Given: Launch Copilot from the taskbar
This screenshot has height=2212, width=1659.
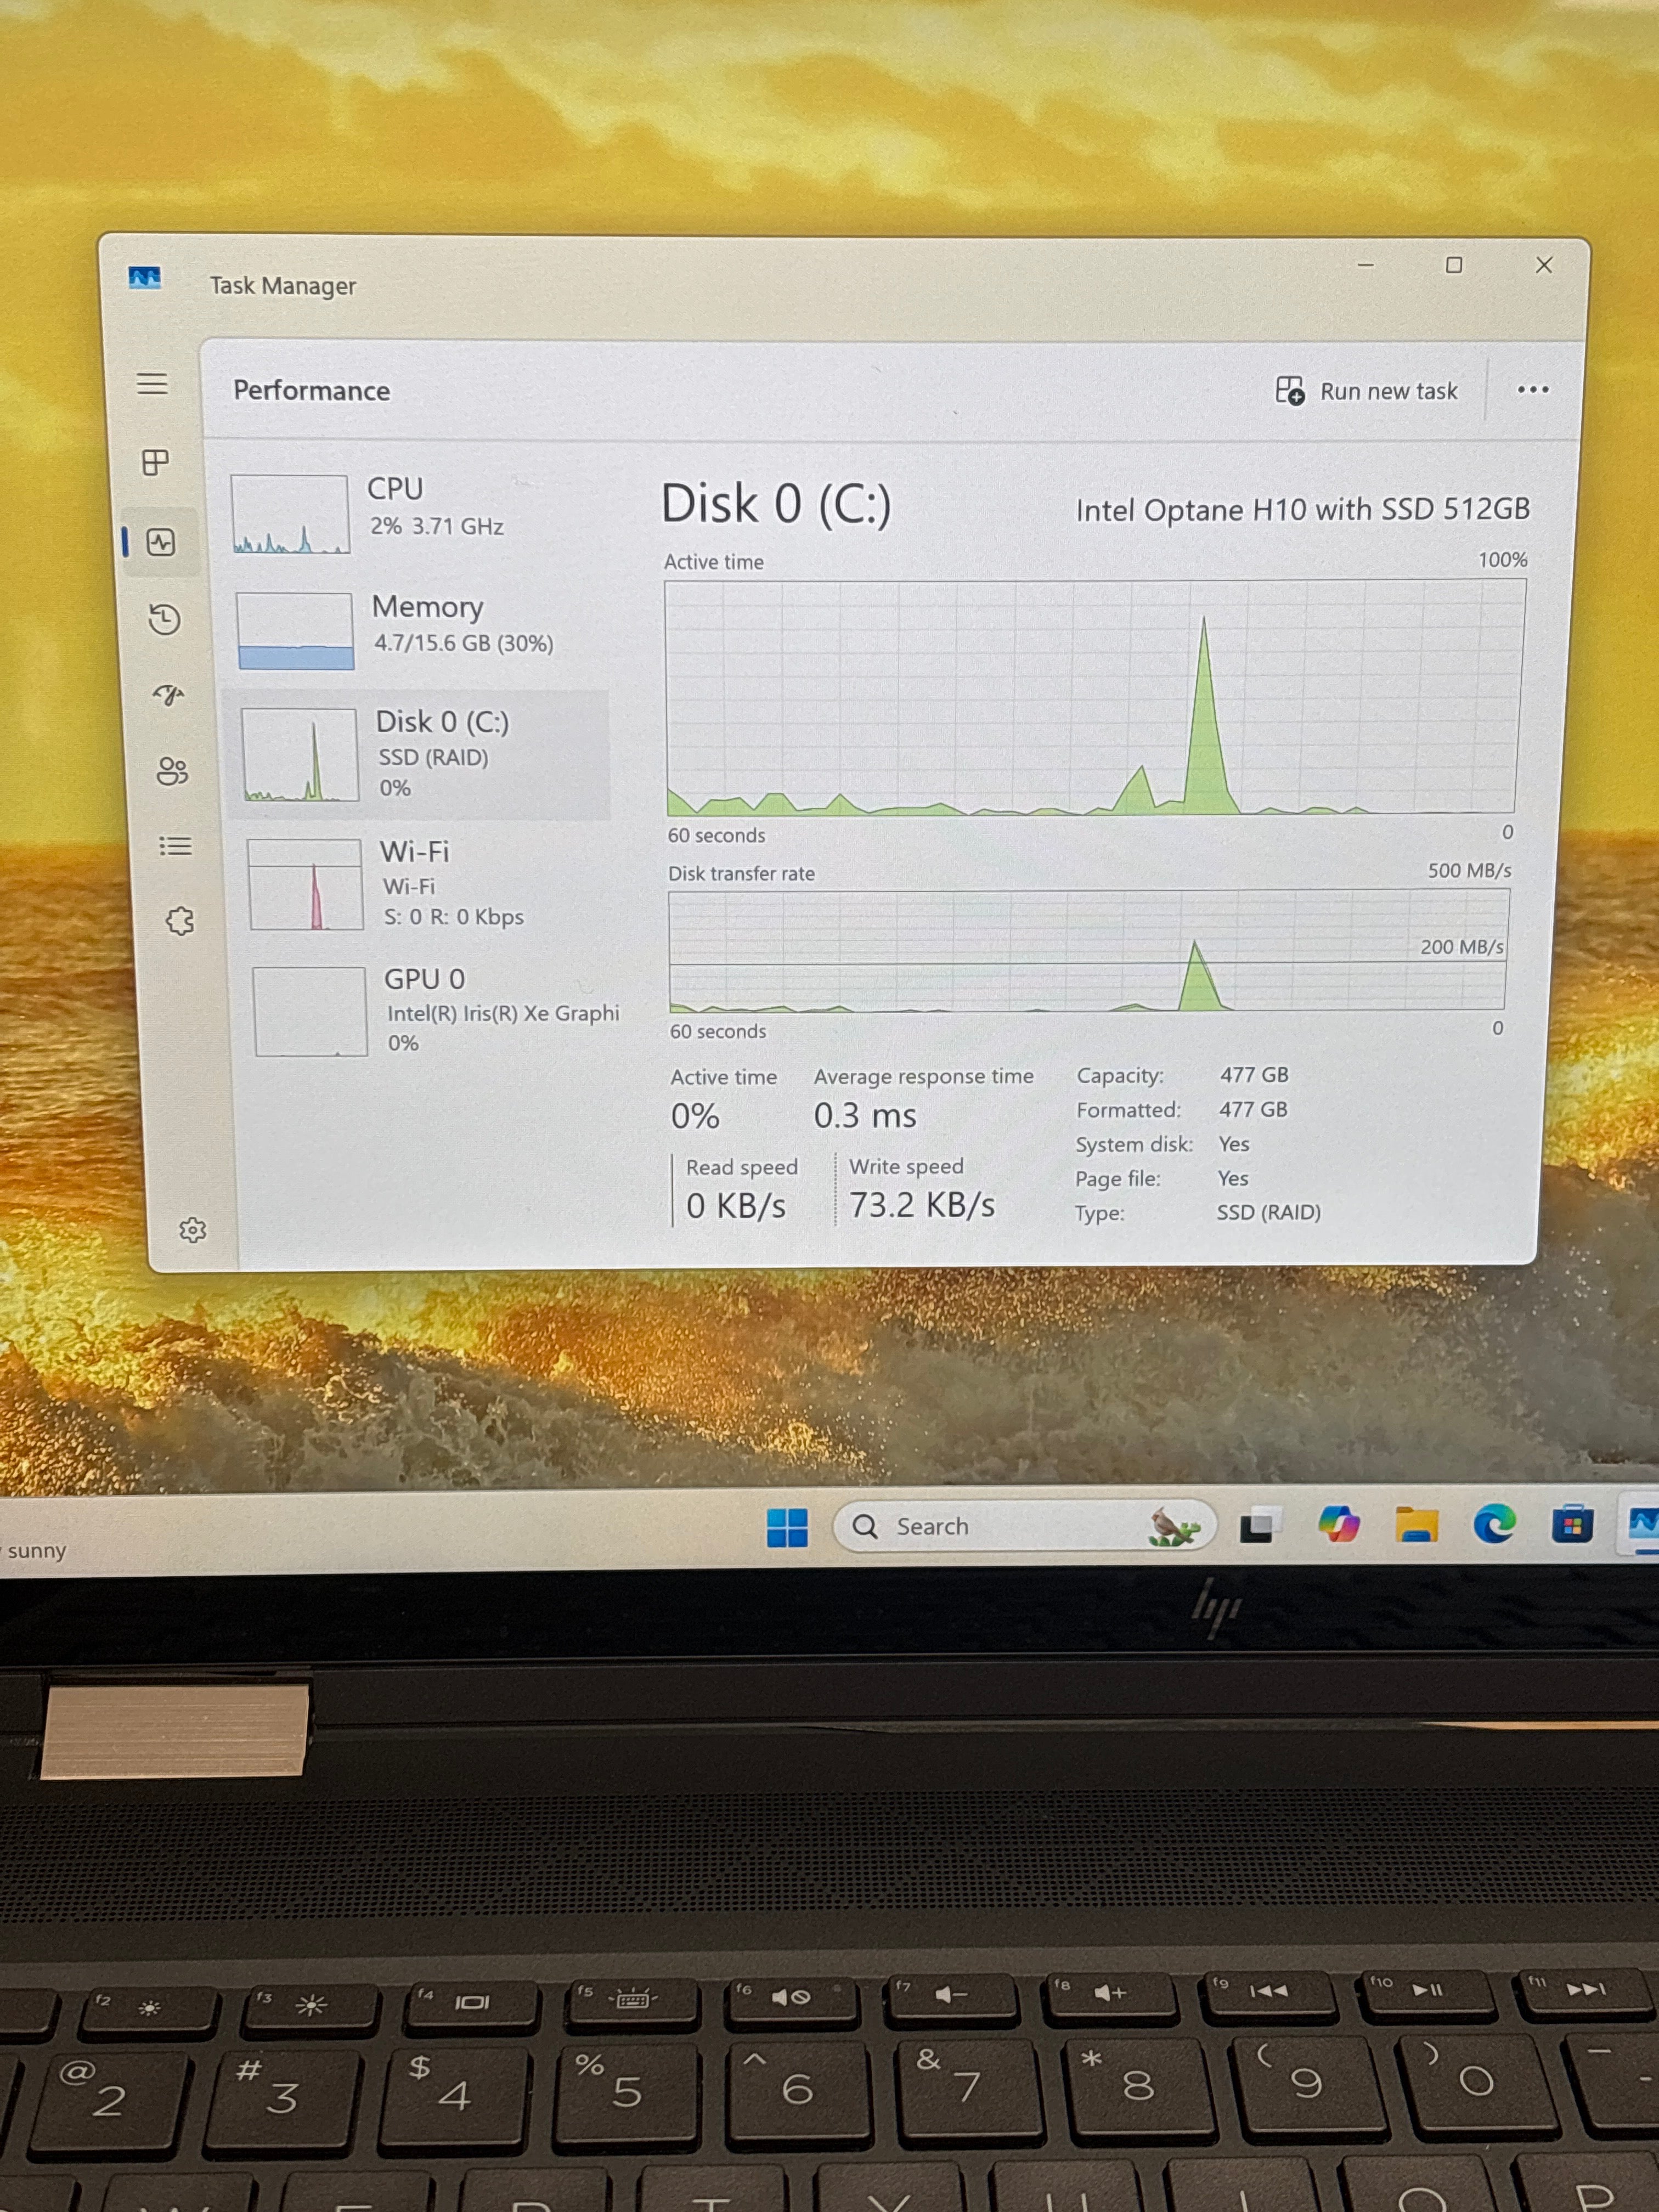Looking at the screenshot, I should 1338,1525.
